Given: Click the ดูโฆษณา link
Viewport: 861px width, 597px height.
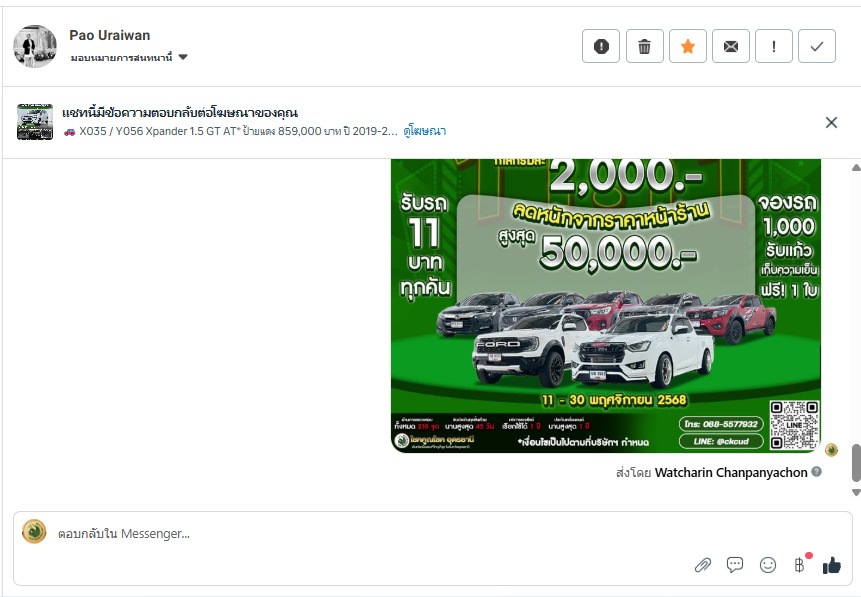Looking at the screenshot, I should pos(424,131).
